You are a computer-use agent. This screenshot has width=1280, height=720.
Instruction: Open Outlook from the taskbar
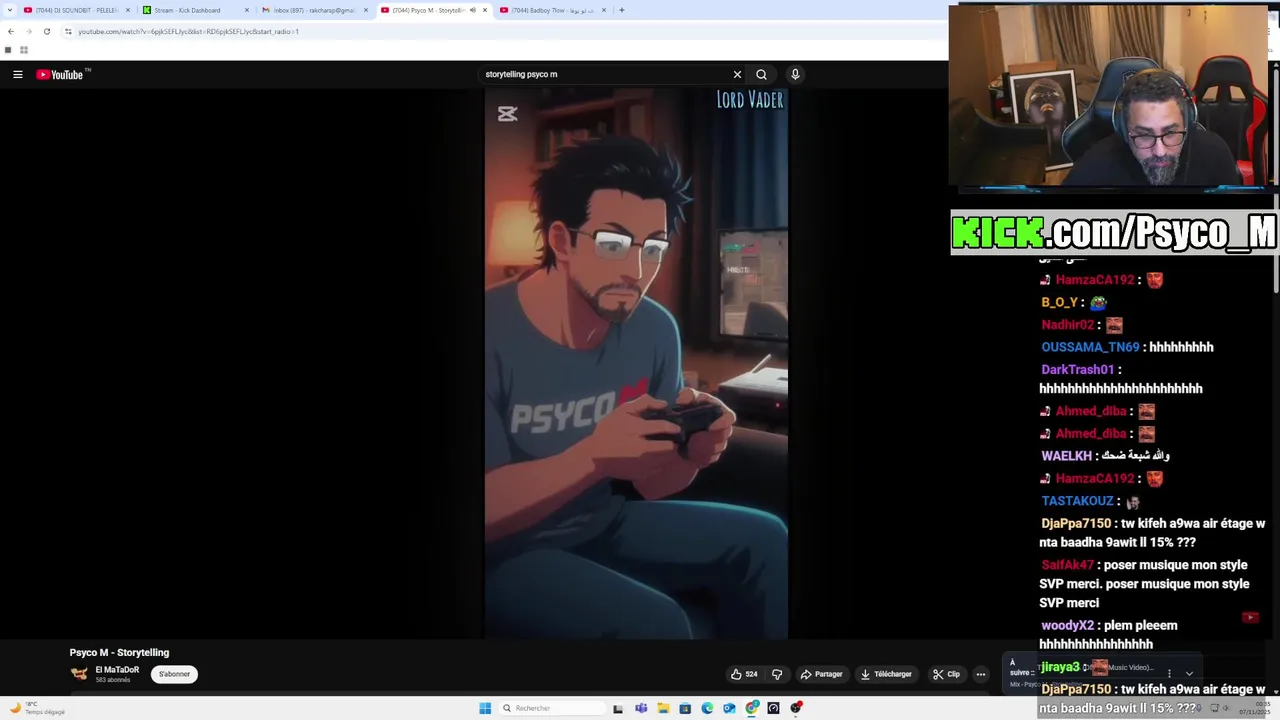[x=729, y=708]
